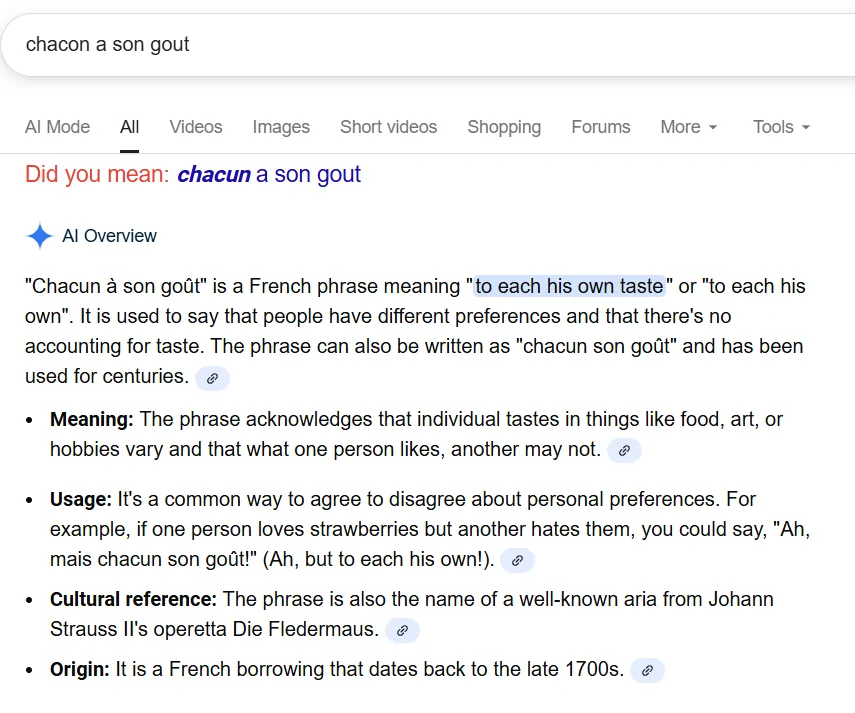The image size is (855, 713).
Task: Open source link for Cultural reference bullet
Action: point(402,631)
